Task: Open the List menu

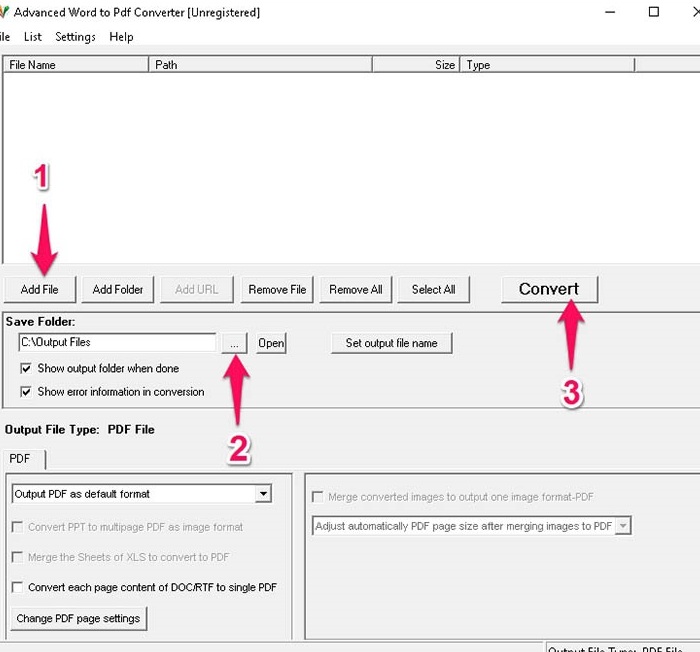Action: [x=33, y=37]
